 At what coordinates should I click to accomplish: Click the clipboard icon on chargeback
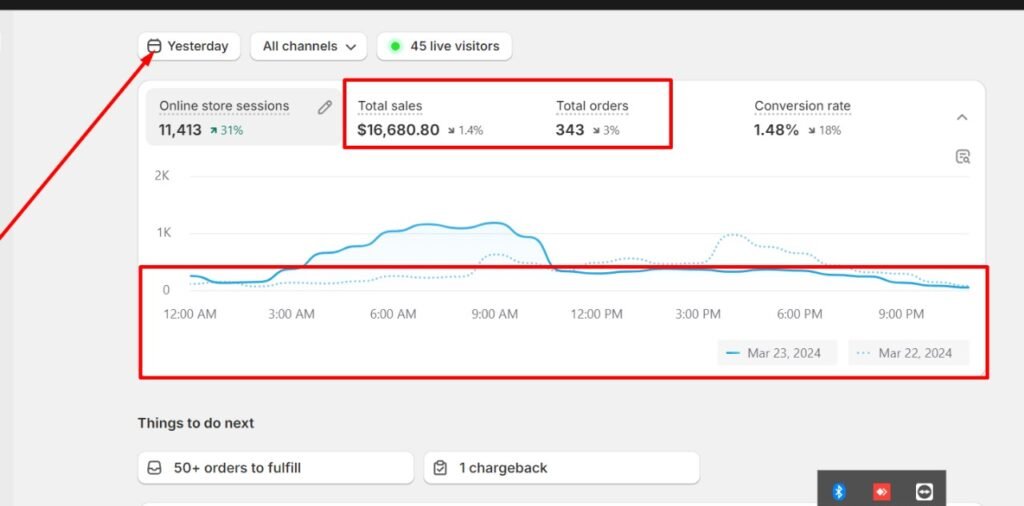tap(440, 468)
